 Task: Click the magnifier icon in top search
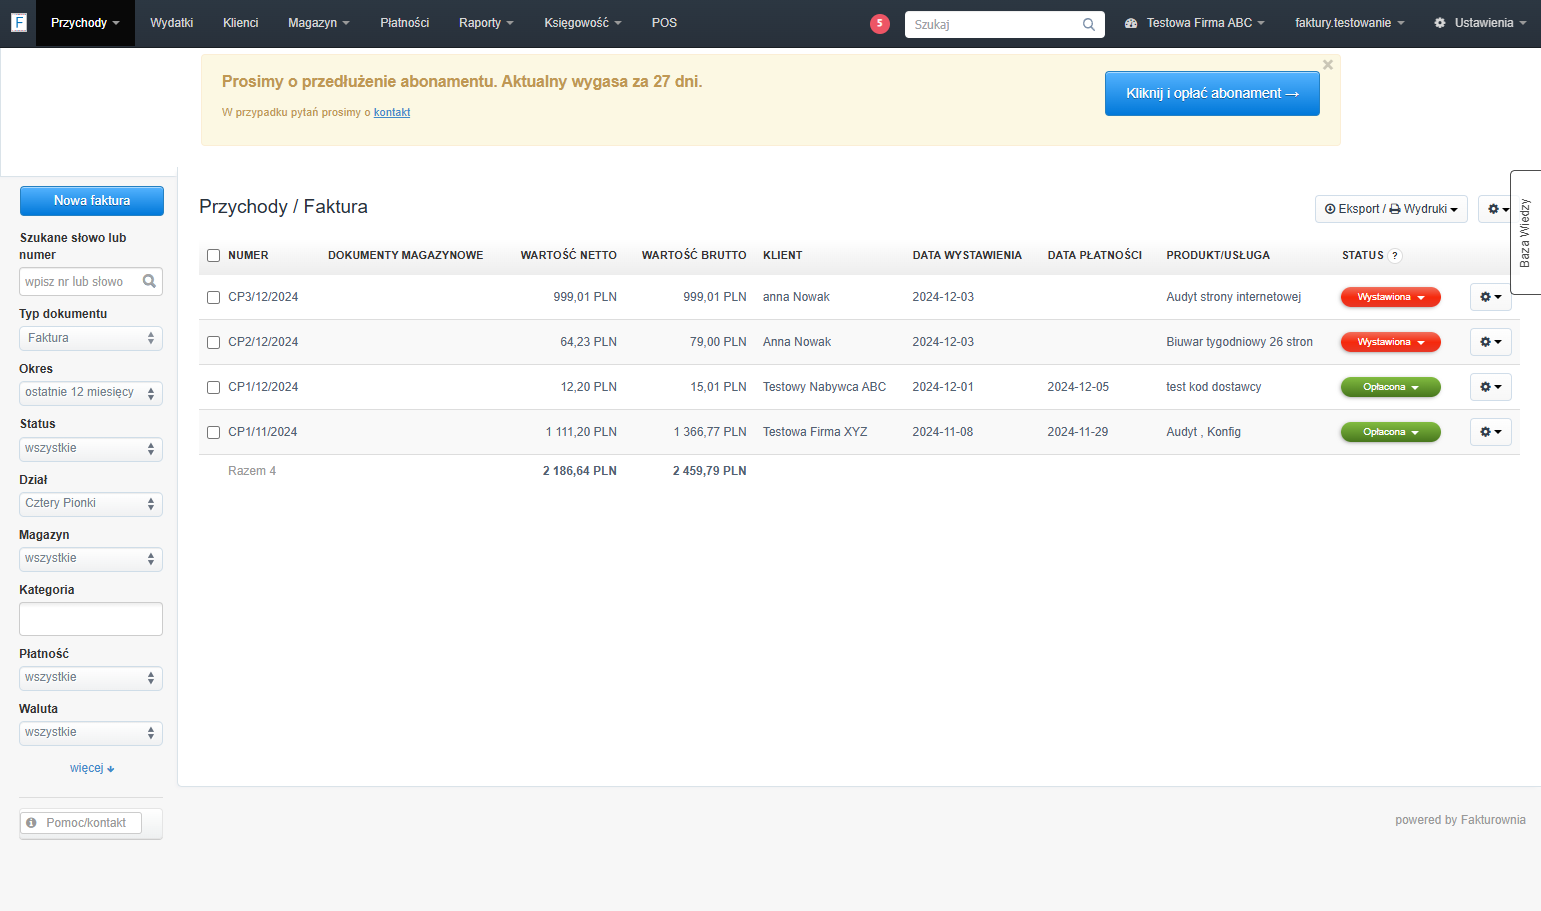click(1089, 24)
